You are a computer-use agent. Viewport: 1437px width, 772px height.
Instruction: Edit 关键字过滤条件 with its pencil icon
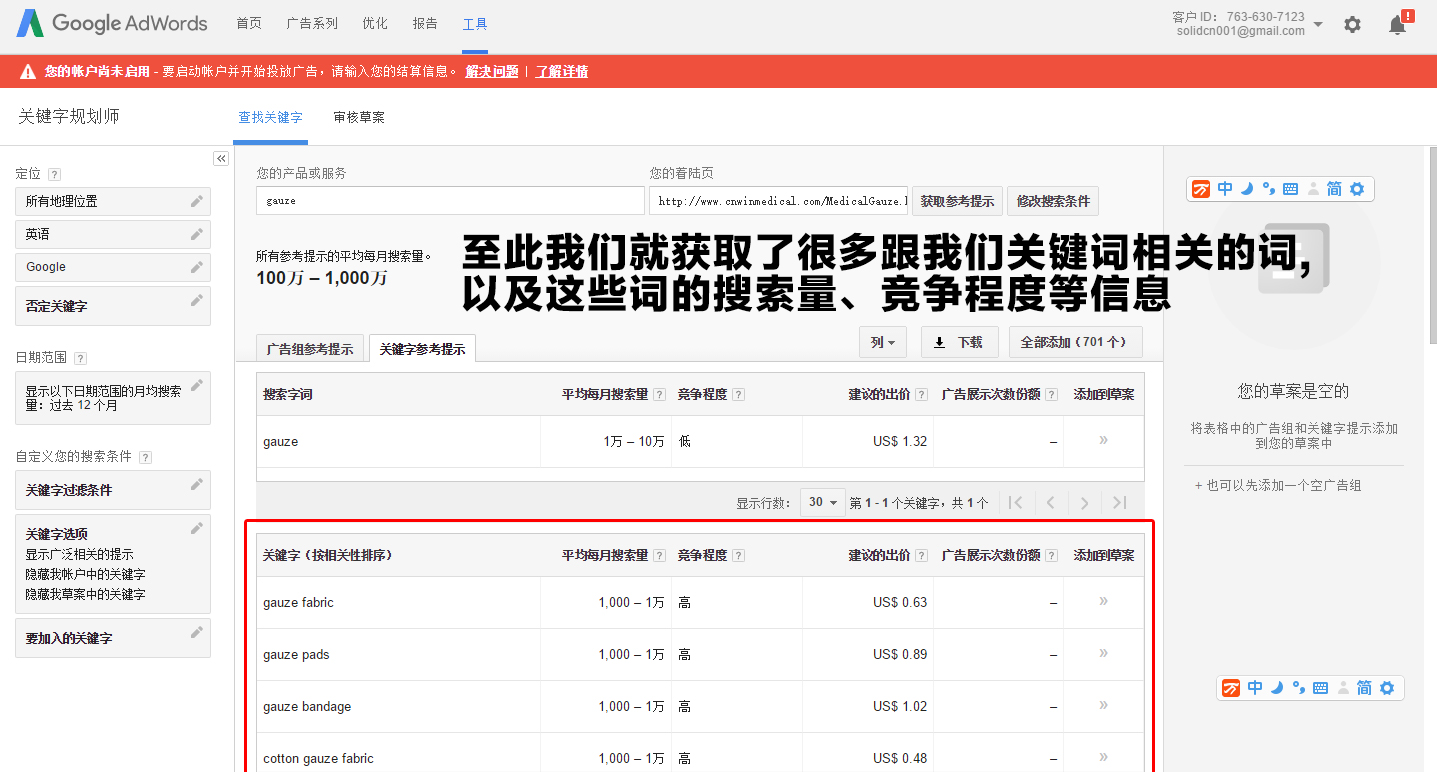point(197,484)
